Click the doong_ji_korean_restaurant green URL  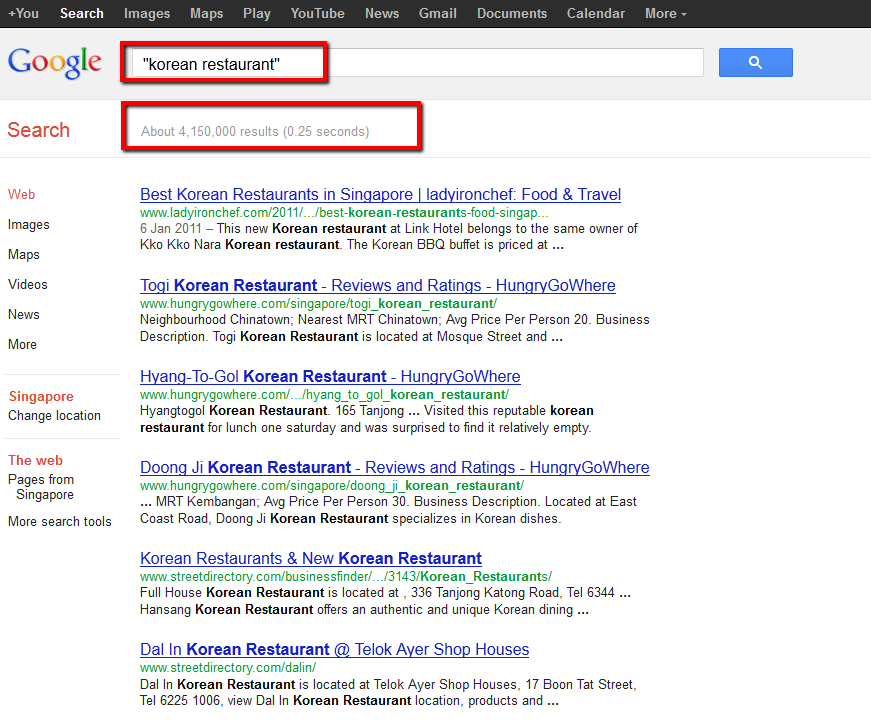(x=332, y=486)
